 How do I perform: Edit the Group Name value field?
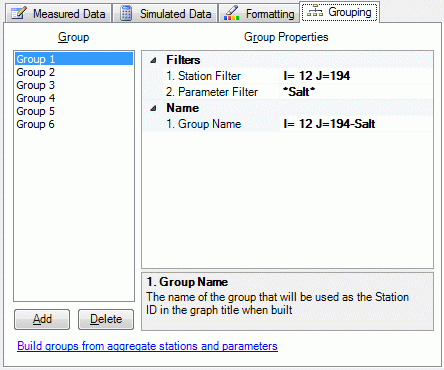(x=356, y=124)
